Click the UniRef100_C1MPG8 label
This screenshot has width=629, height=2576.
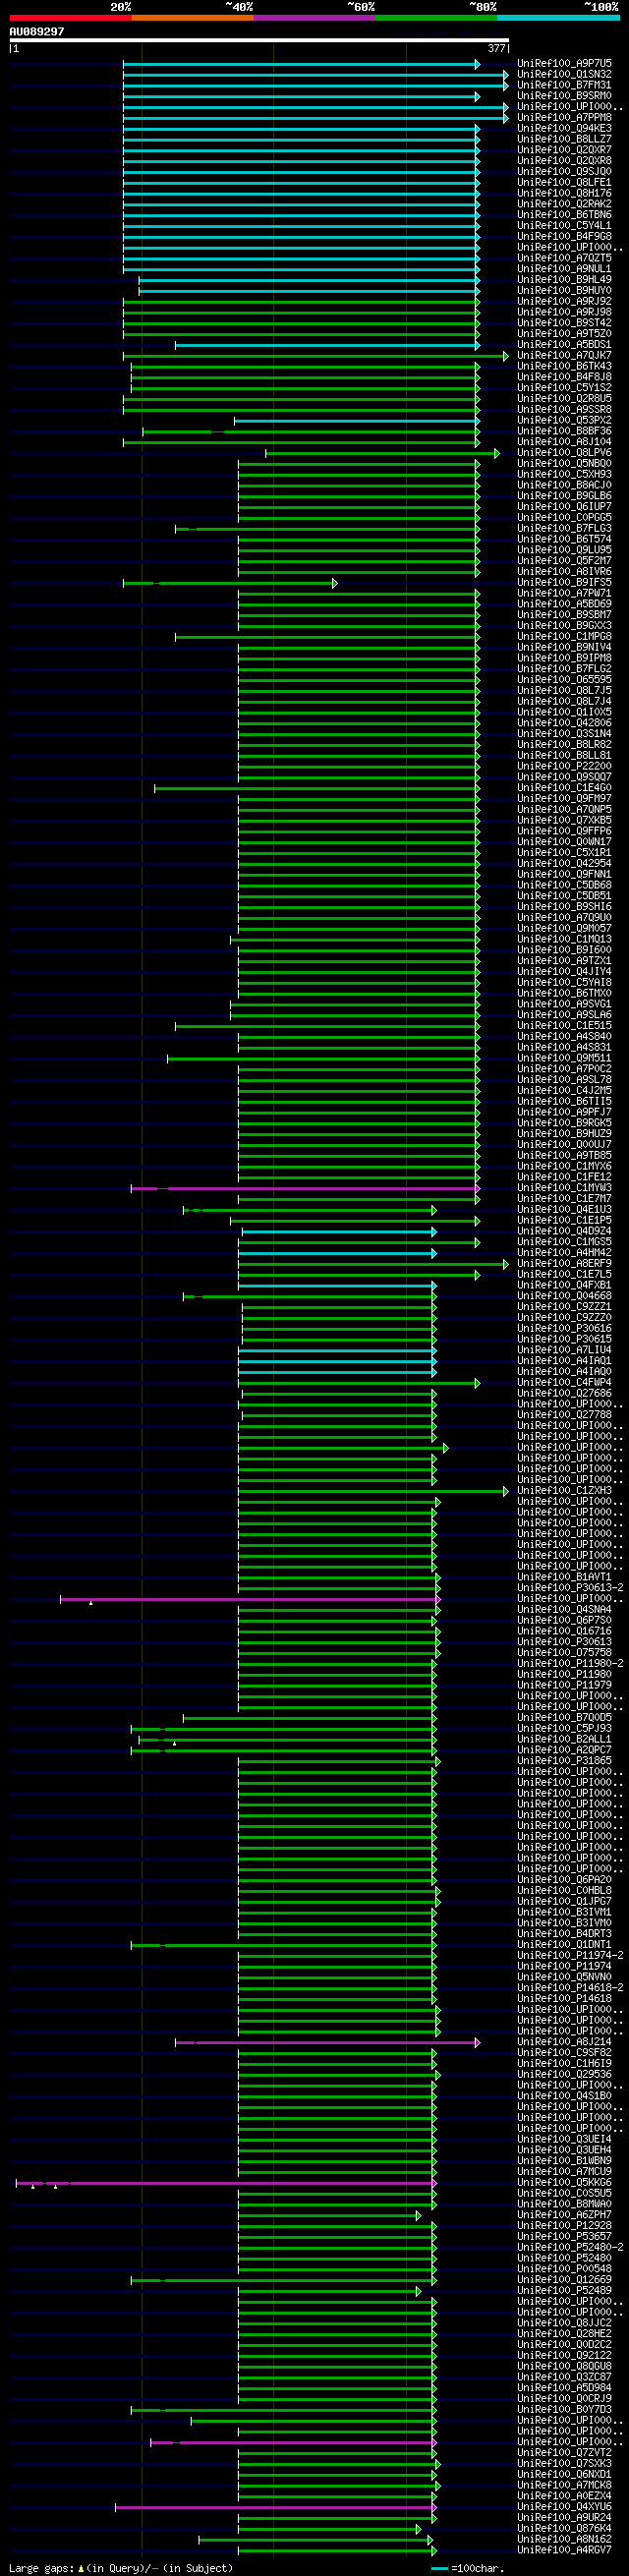tap(564, 637)
